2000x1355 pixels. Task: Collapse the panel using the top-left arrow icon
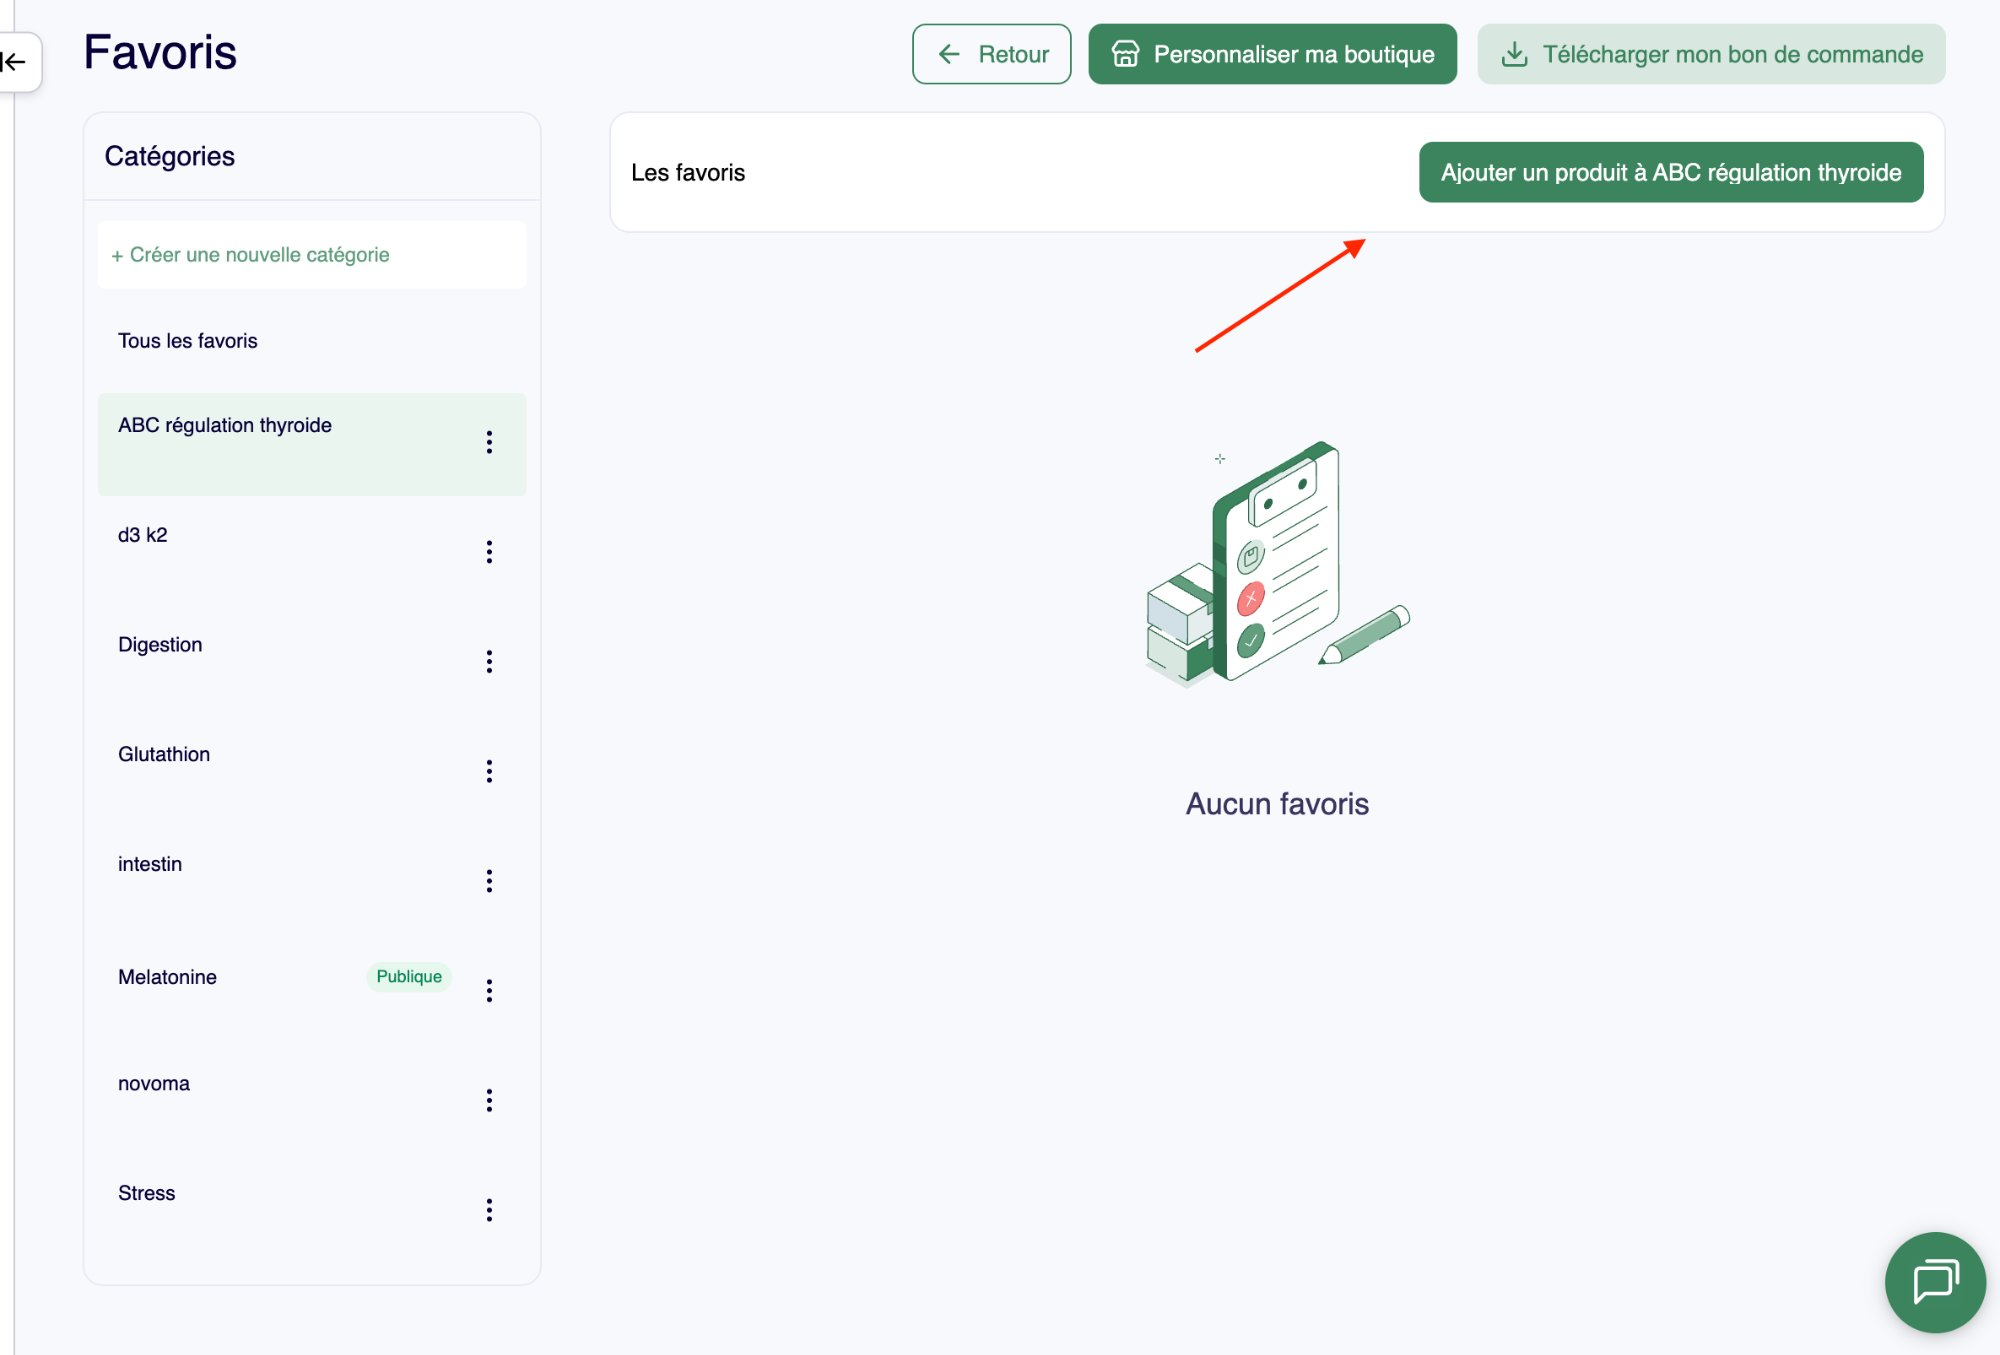[13, 61]
